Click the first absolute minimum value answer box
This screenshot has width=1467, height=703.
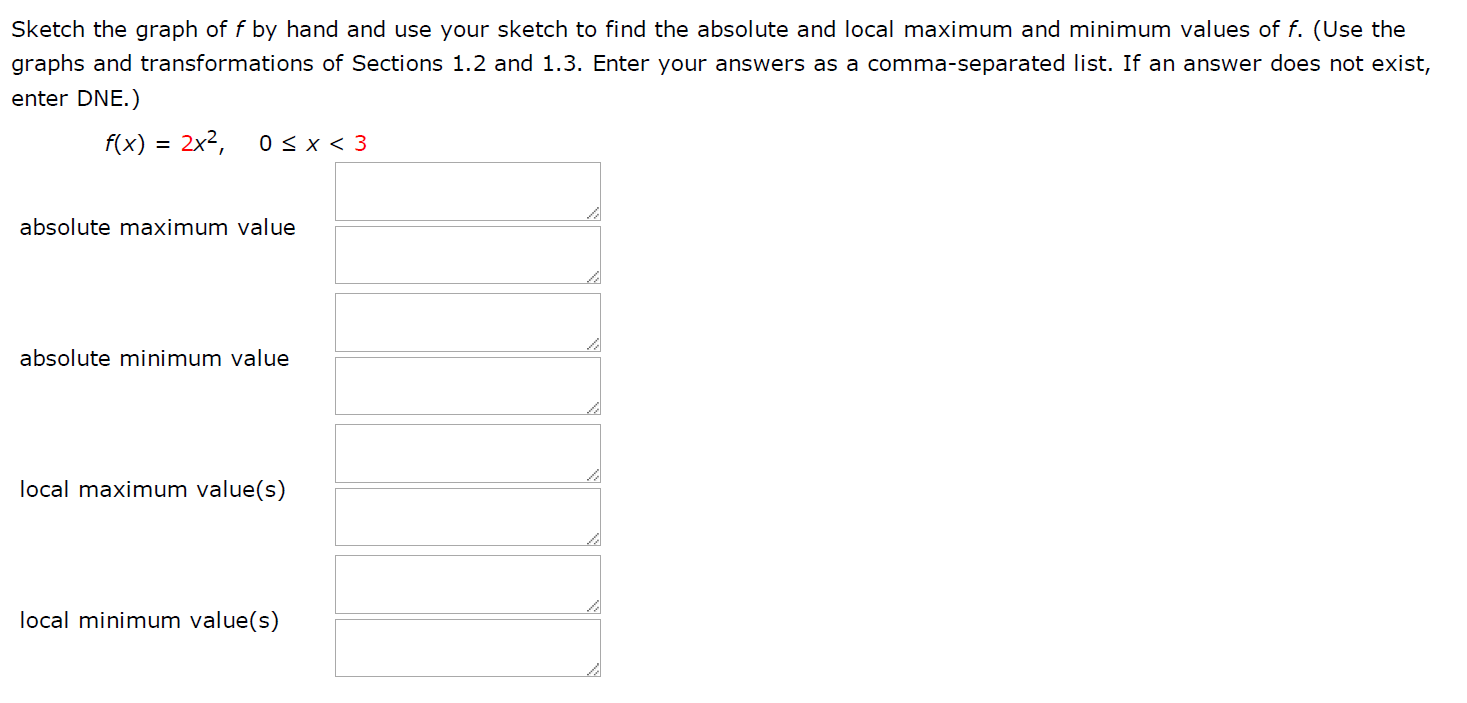467,321
